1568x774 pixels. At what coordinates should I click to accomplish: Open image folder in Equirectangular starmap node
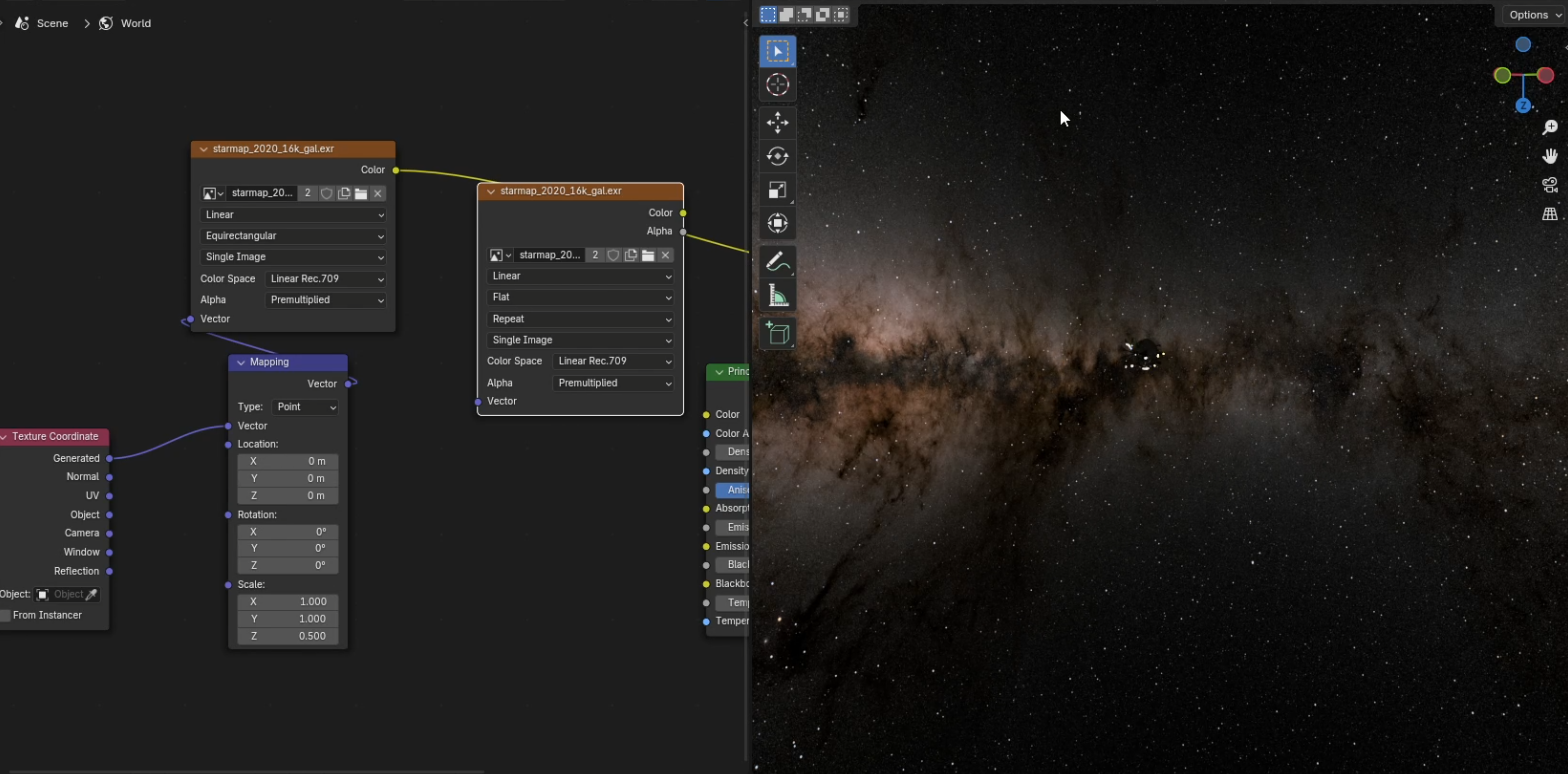361,193
